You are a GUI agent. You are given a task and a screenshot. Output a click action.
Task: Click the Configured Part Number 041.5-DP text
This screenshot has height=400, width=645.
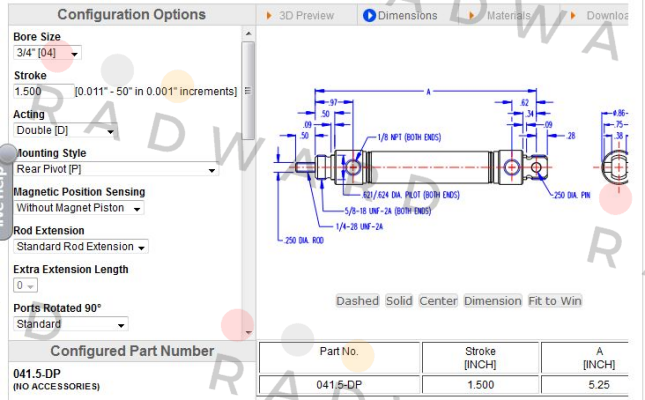pos(37,374)
